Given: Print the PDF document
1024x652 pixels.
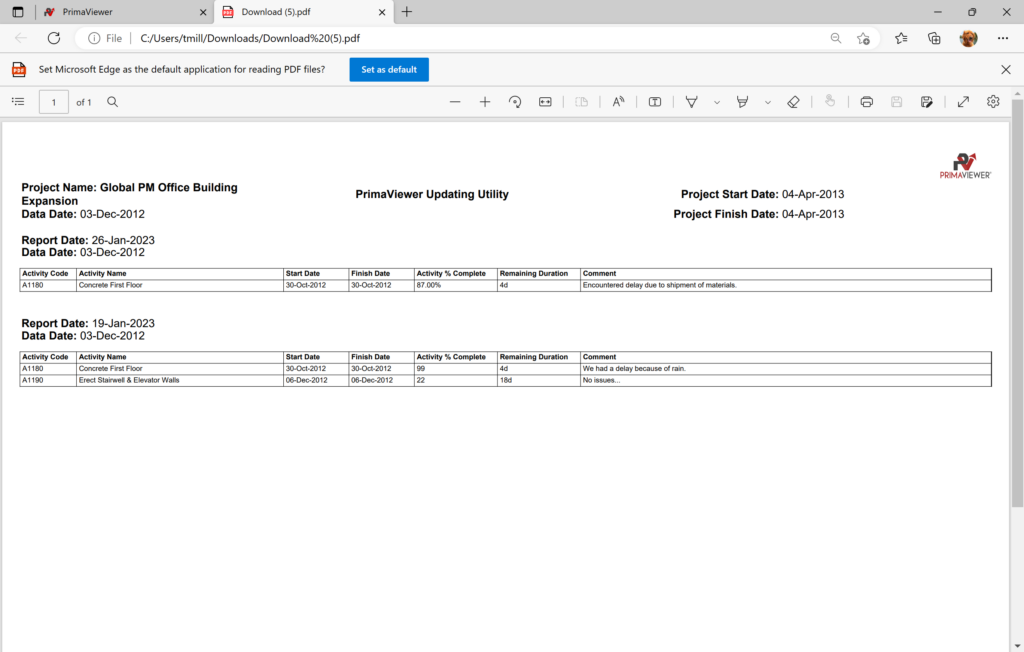Looking at the screenshot, I should pos(867,102).
